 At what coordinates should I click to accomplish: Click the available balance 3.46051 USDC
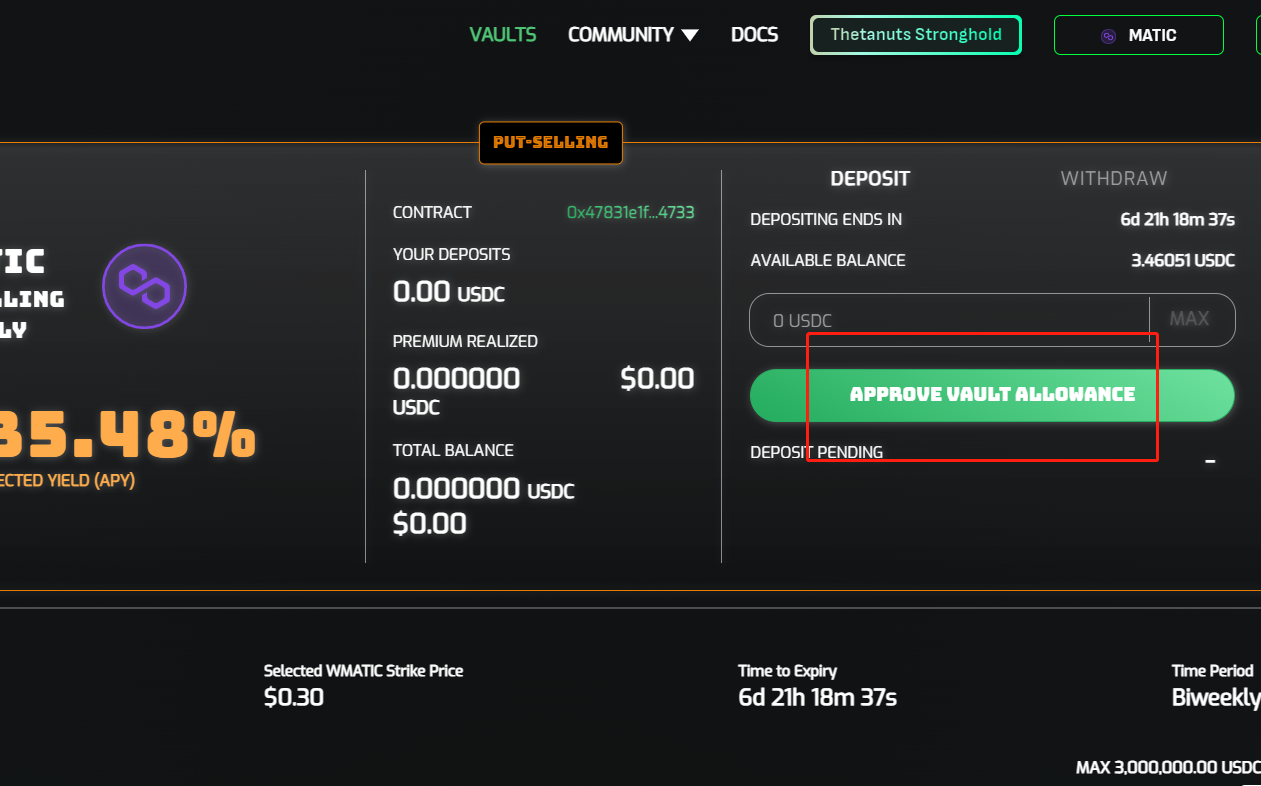click(1182, 261)
